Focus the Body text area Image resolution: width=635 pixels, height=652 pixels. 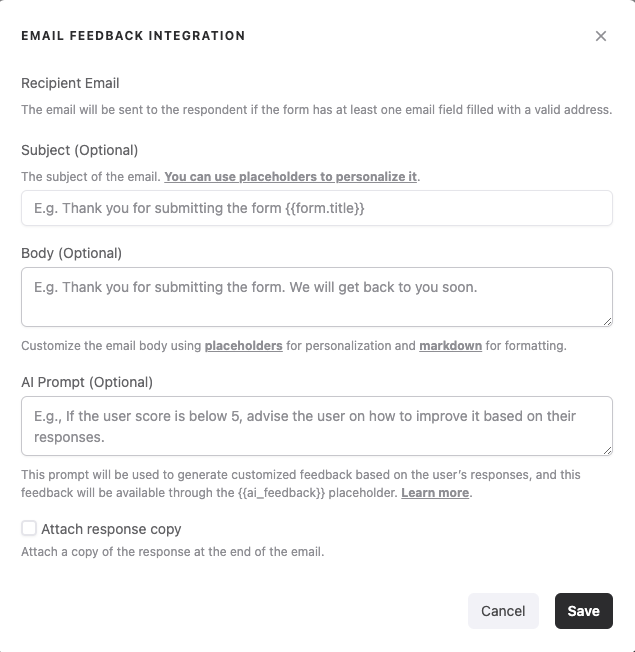316,296
